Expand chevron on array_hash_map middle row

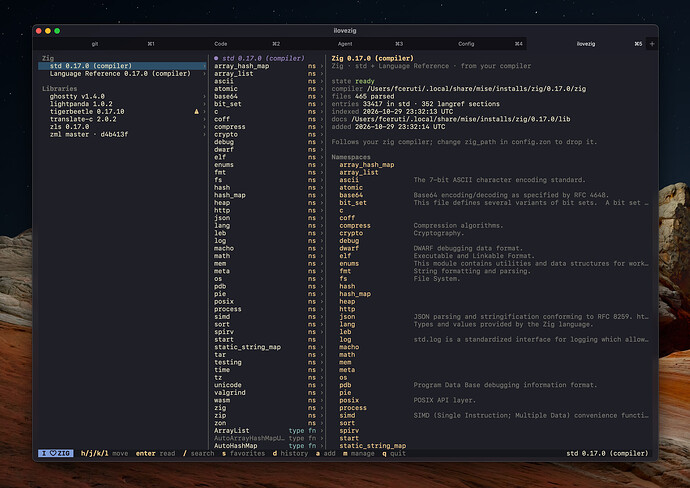coord(322,66)
